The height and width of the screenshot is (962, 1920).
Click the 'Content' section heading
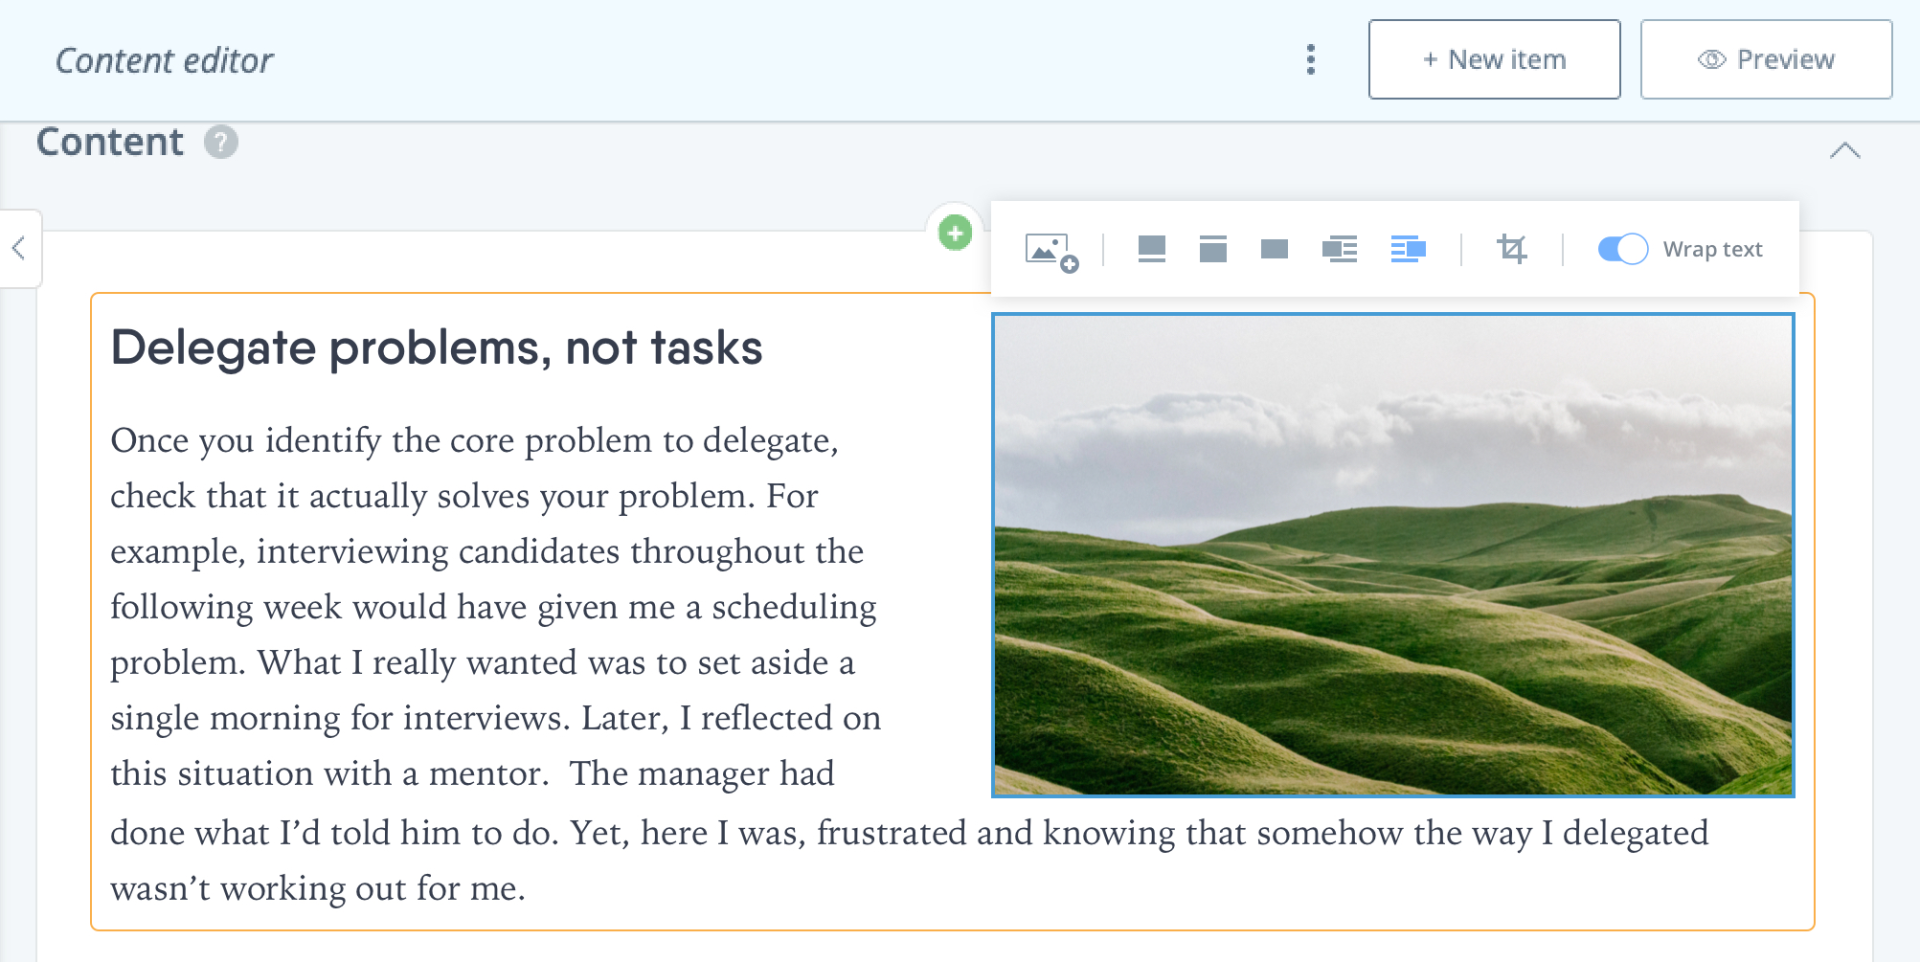110,142
